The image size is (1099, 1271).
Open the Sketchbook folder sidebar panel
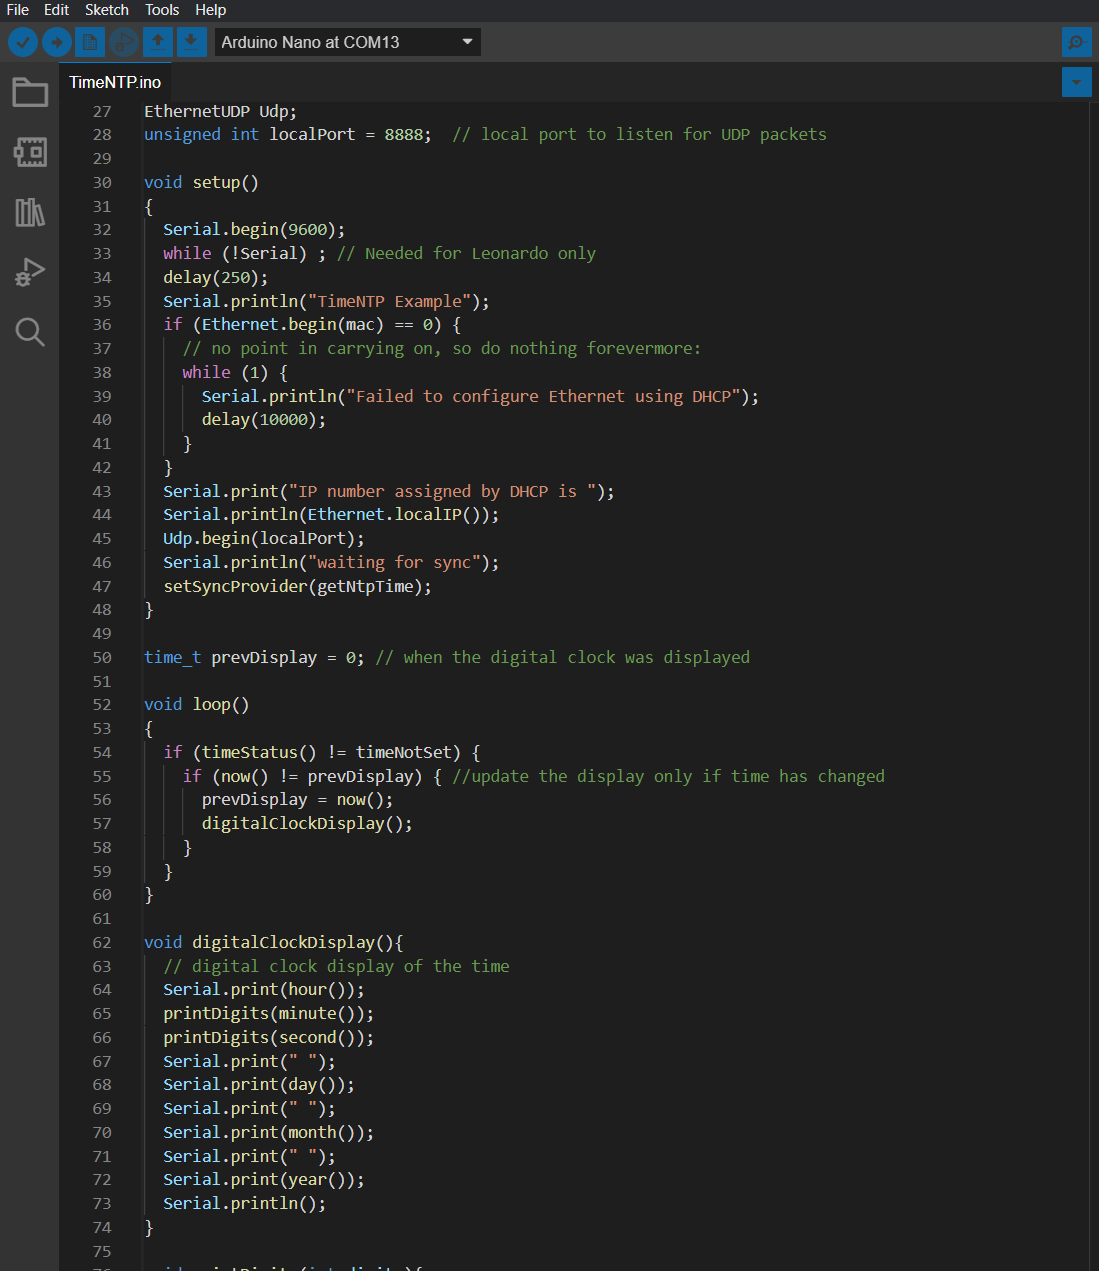click(30, 93)
